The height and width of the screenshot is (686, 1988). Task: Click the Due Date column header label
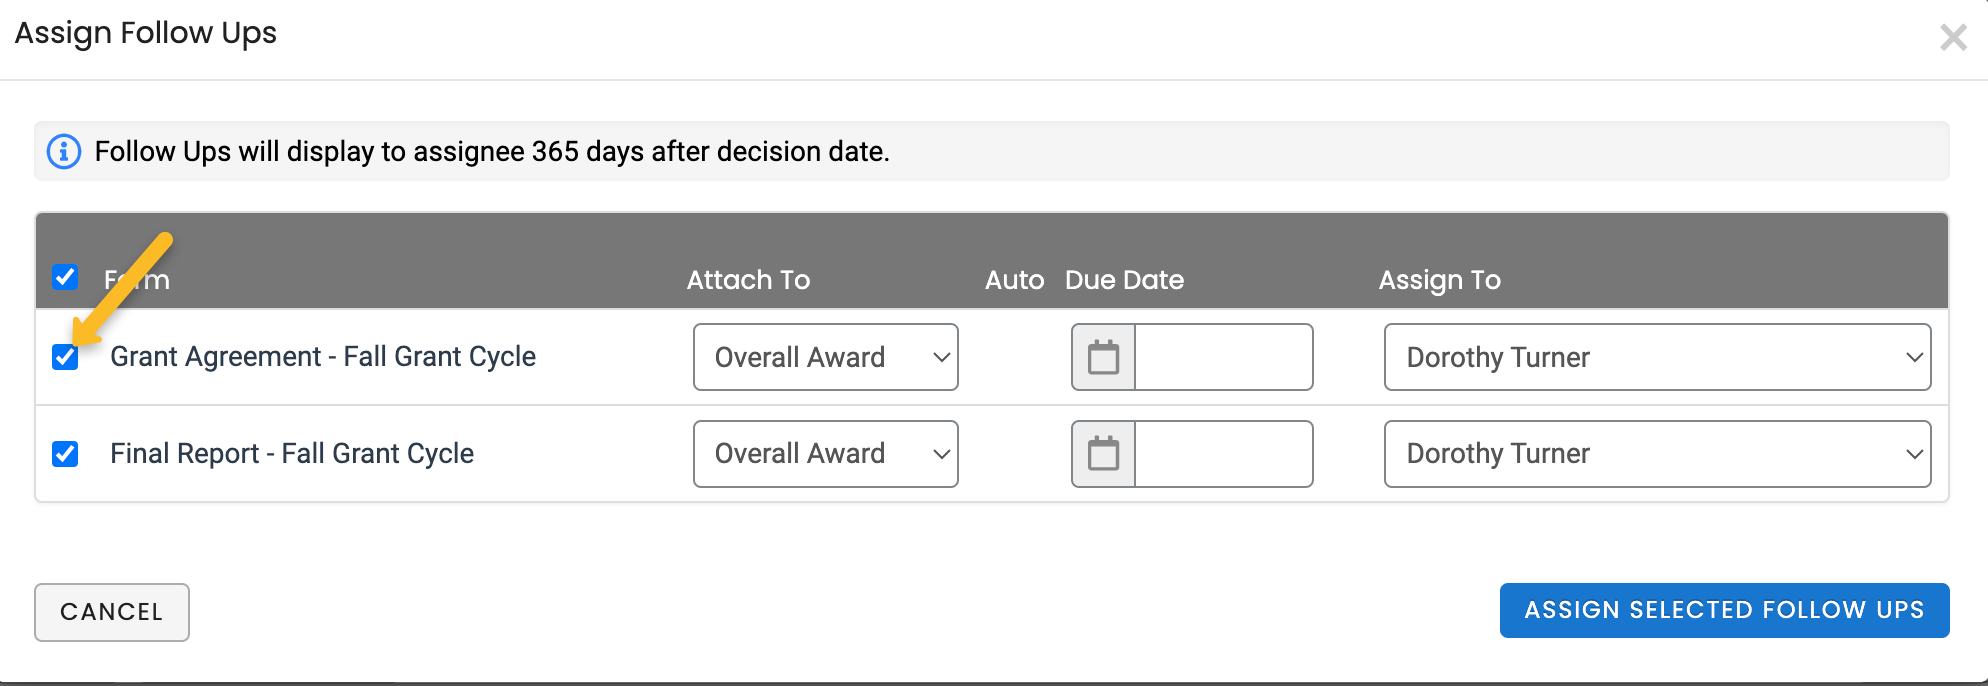coord(1124,280)
